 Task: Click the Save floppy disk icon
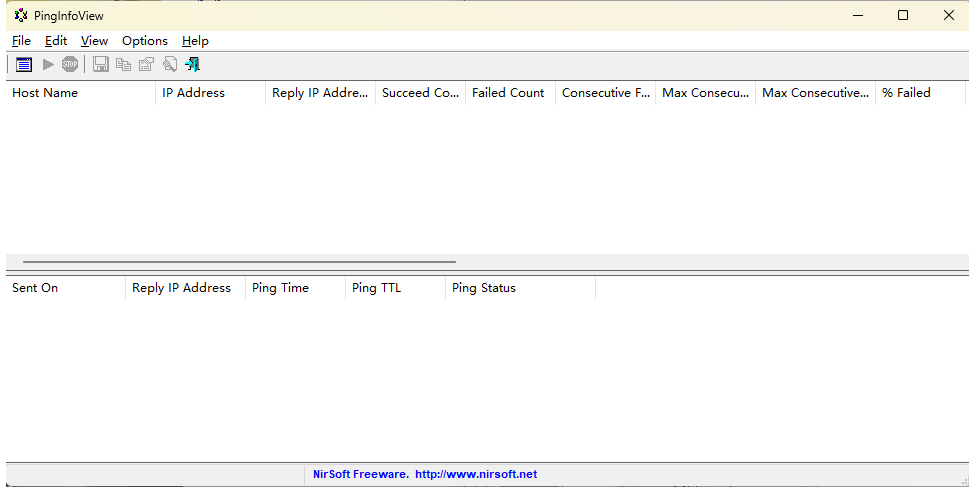101,64
